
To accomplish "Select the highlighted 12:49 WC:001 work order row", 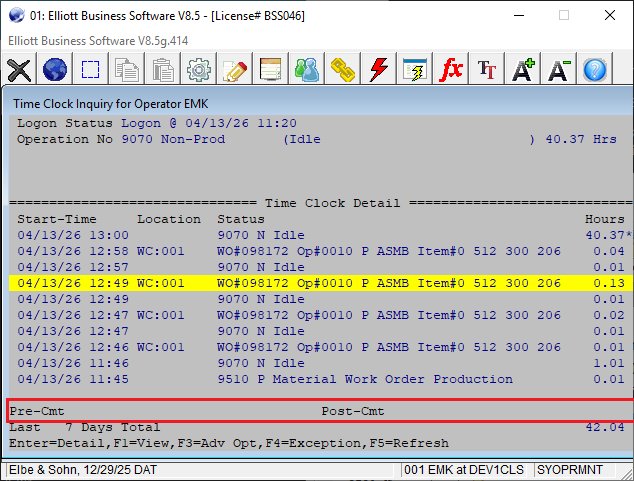I will click(300, 283).
